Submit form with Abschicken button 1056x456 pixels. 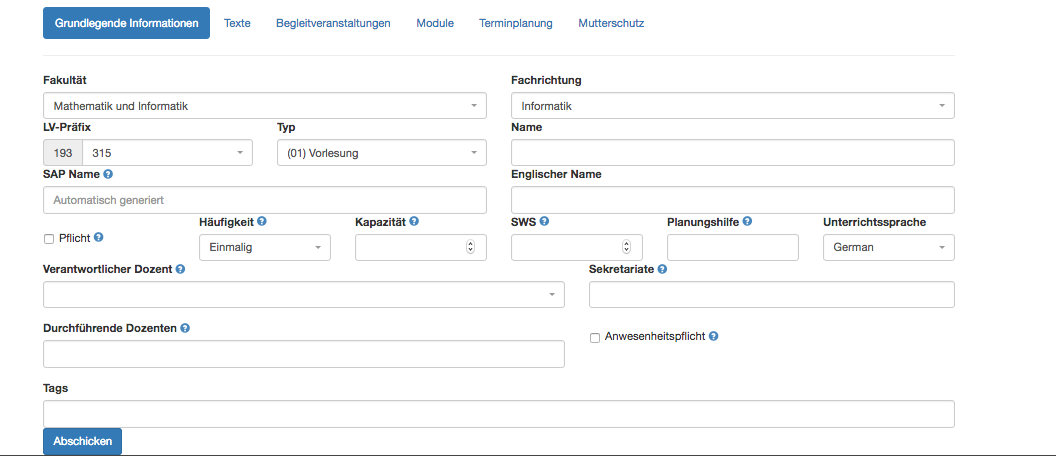[x=82, y=441]
